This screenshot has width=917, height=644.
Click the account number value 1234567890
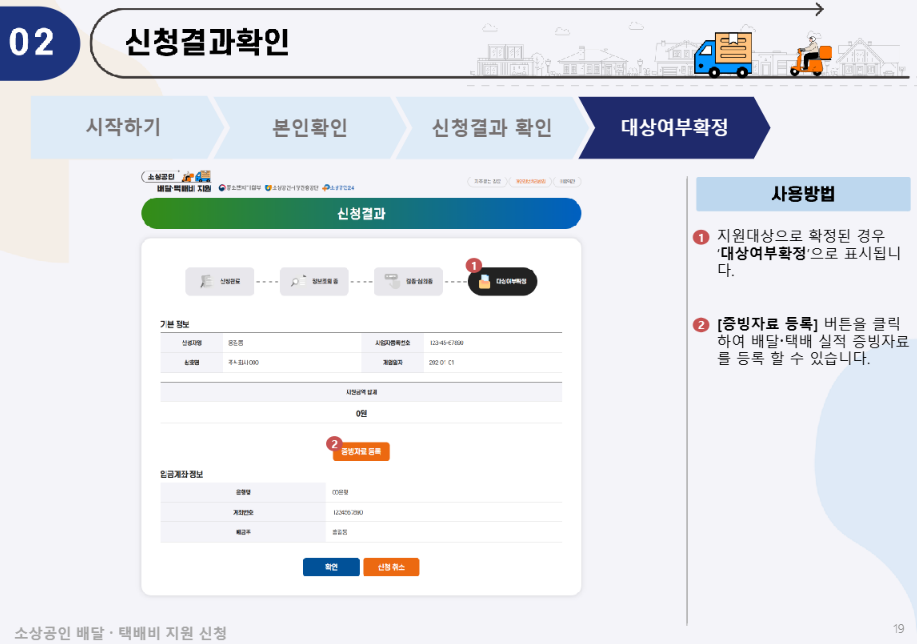(347, 512)
